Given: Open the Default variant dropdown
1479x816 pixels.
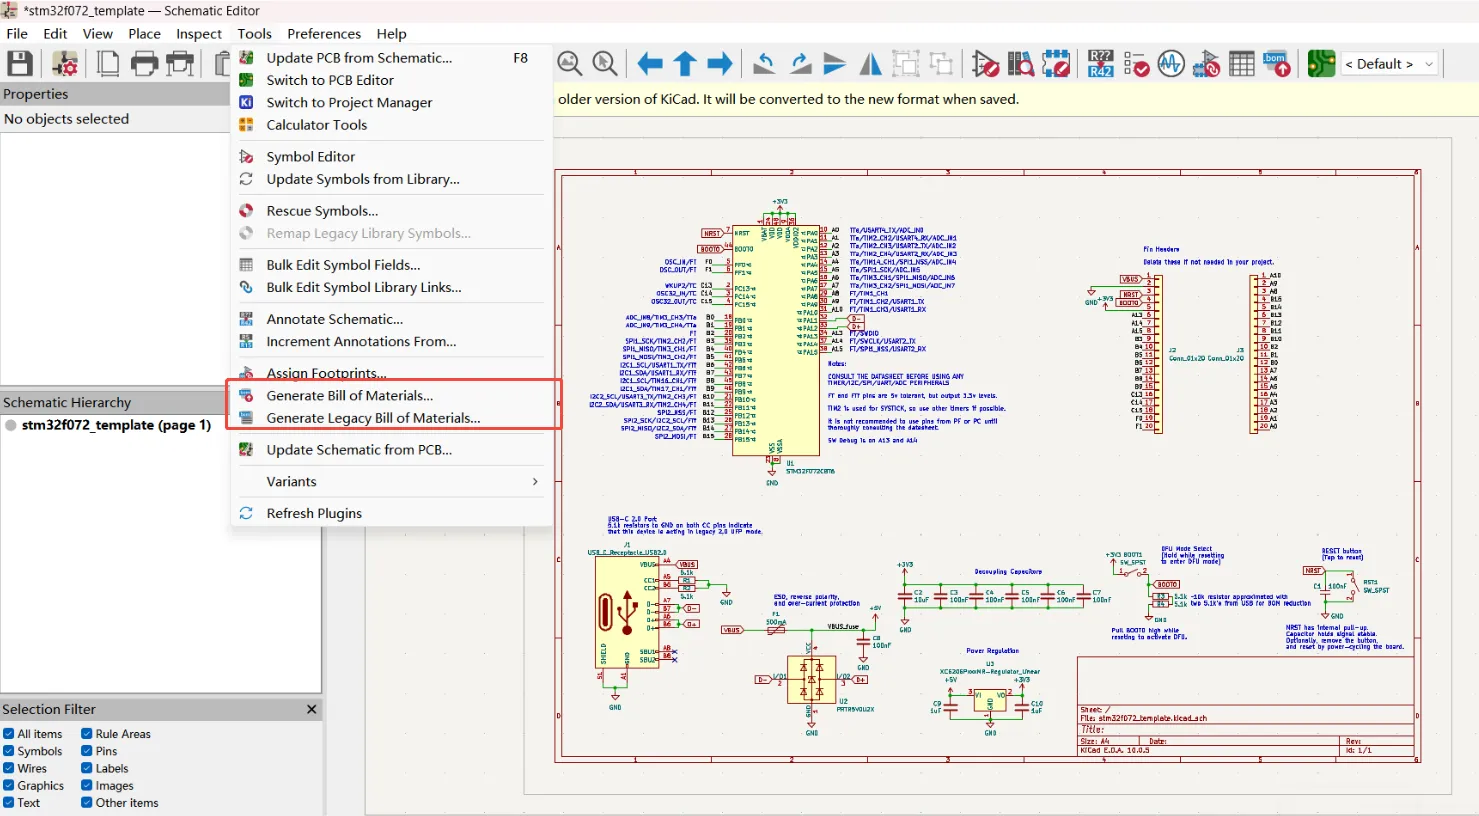Looking at the screenshot, I should pyautogui.click(x=1389, y=64).
